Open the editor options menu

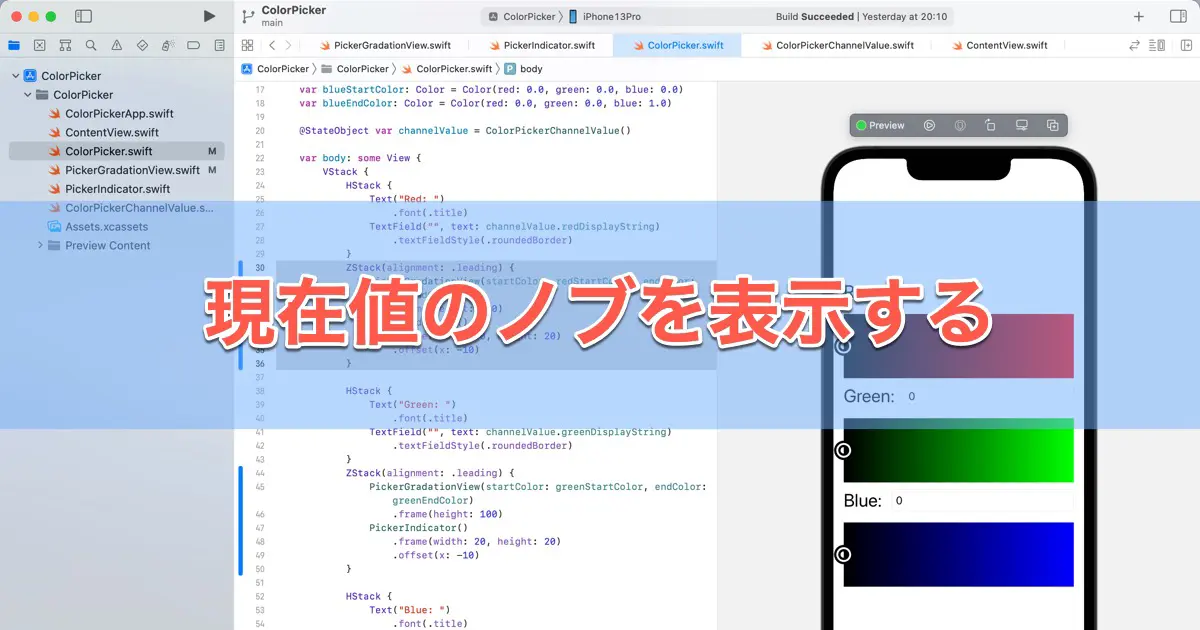pos(1158,45)
